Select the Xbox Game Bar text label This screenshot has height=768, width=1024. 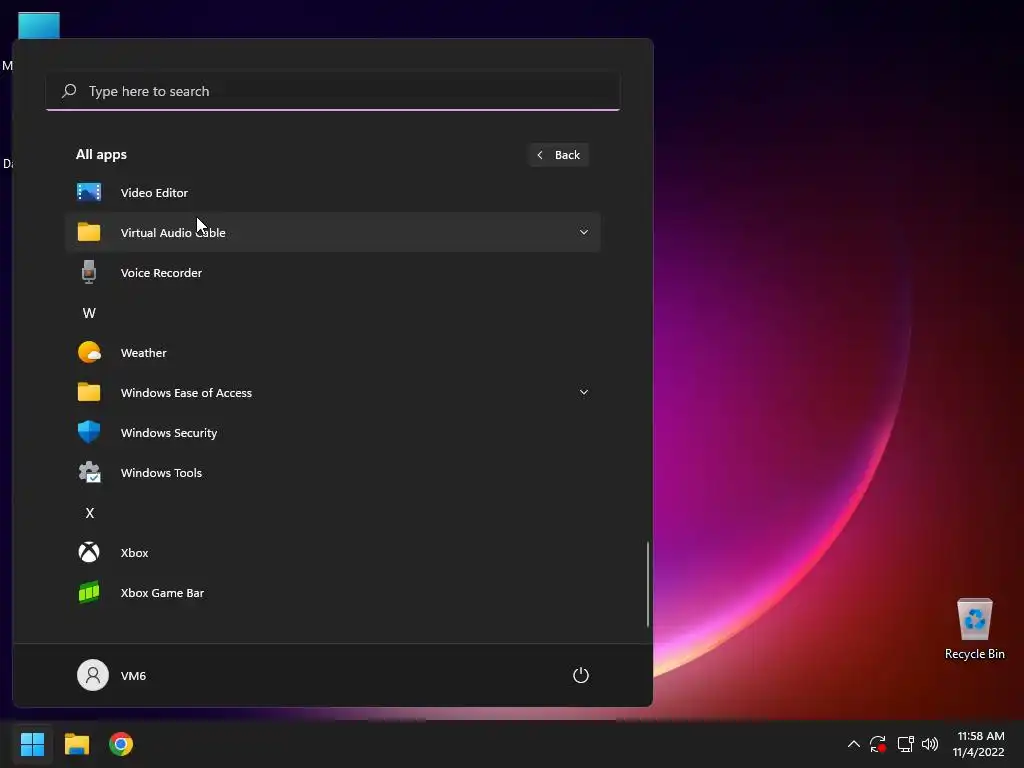162,593
